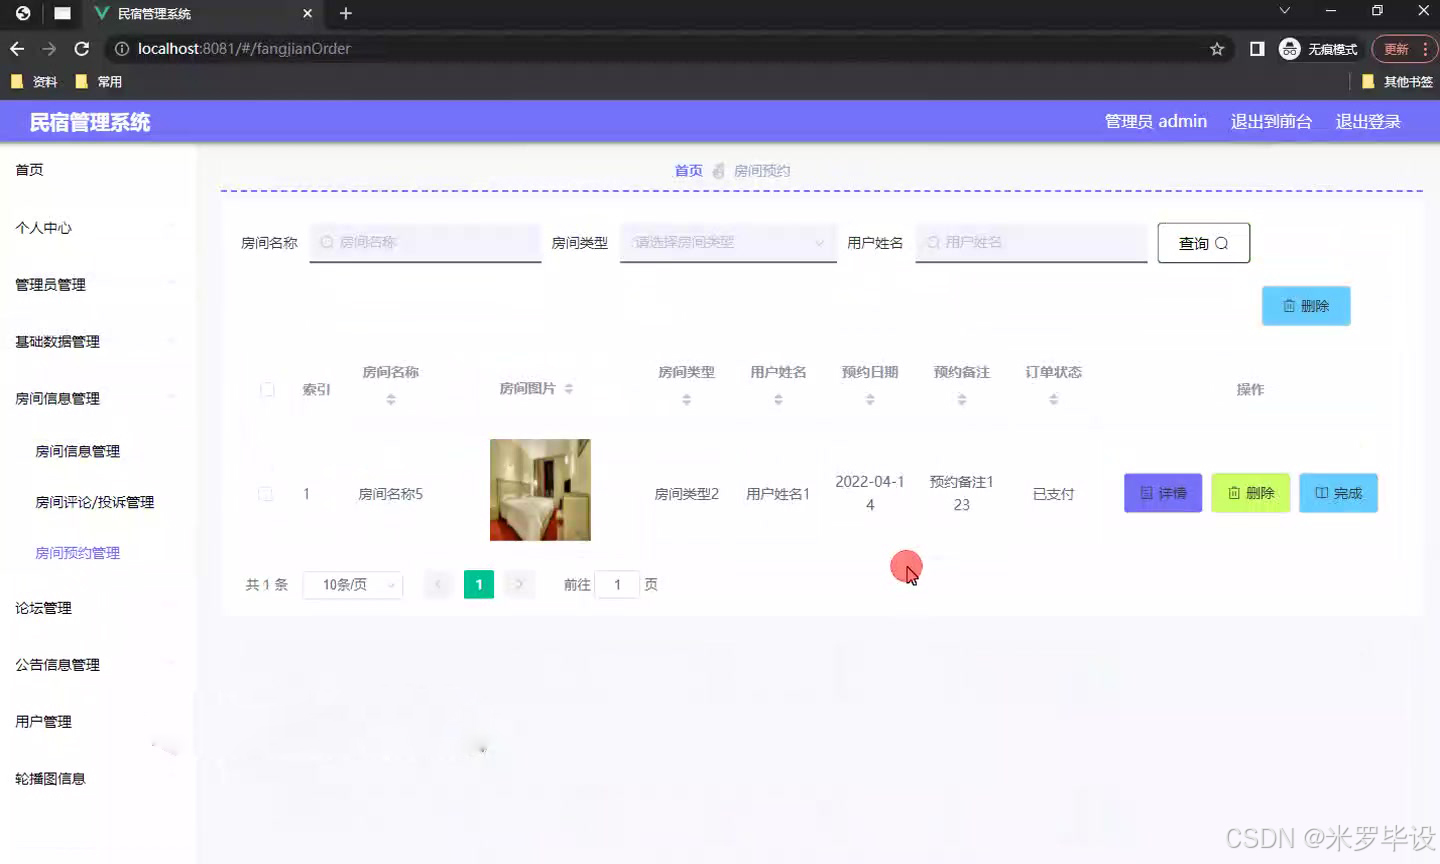Screen dimensions: 1440x864
Task: Click the sort arrows on the 预约日期 column
Action: [870, 397]
